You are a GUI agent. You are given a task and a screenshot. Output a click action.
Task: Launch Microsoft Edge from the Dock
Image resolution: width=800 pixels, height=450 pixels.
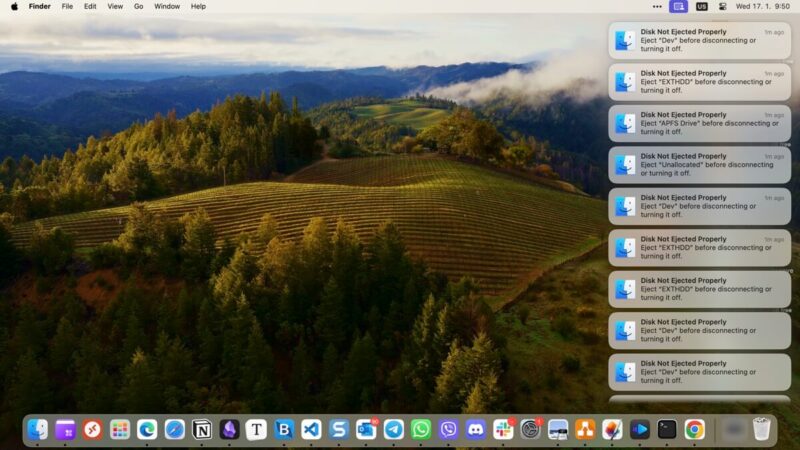pyautogui.click(x=147, y=430)
